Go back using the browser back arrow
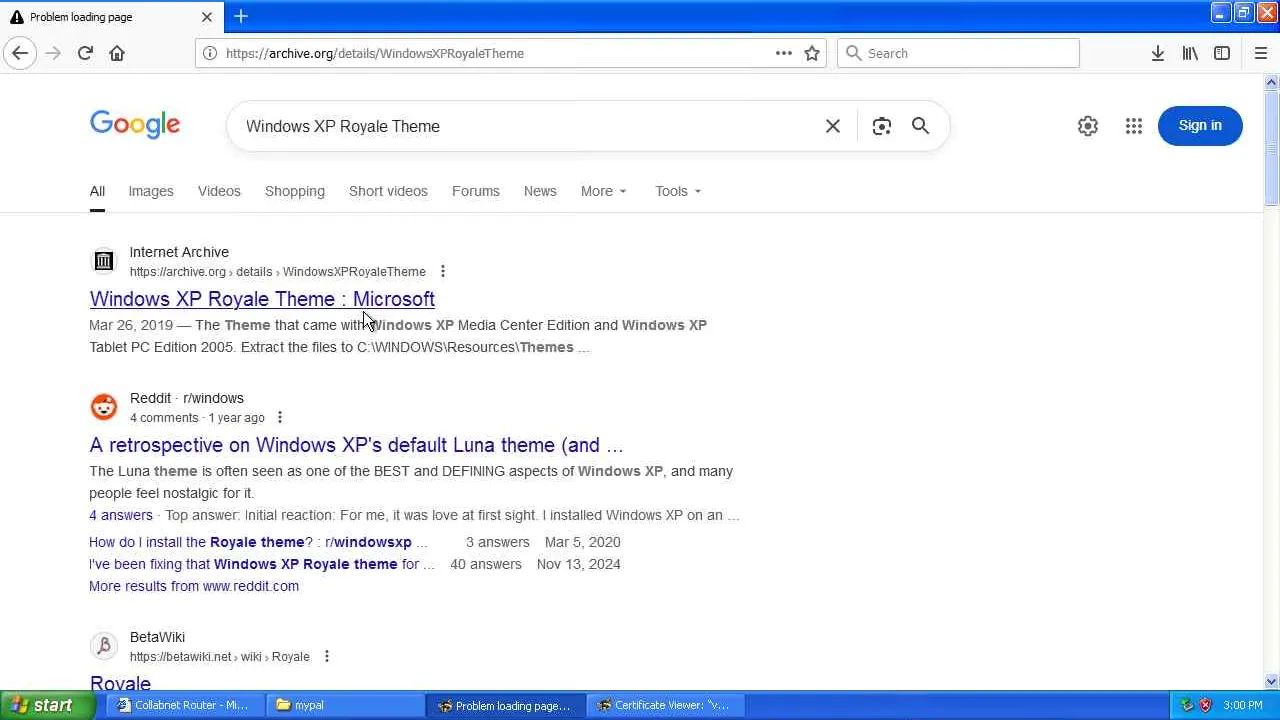 [20, 53]
